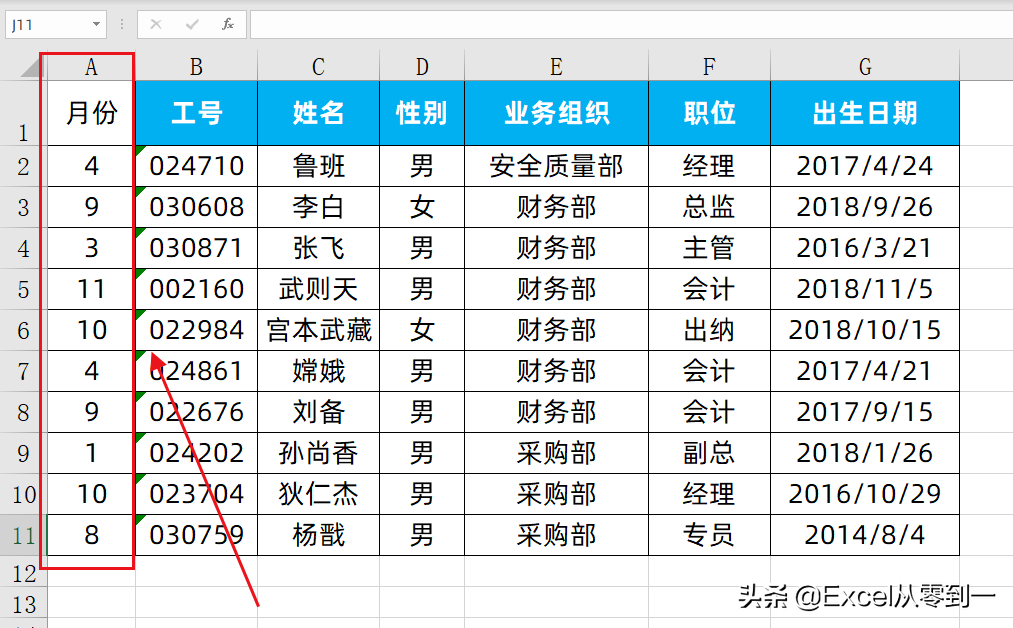Click the Insert Function fx icon

[227, 25]
